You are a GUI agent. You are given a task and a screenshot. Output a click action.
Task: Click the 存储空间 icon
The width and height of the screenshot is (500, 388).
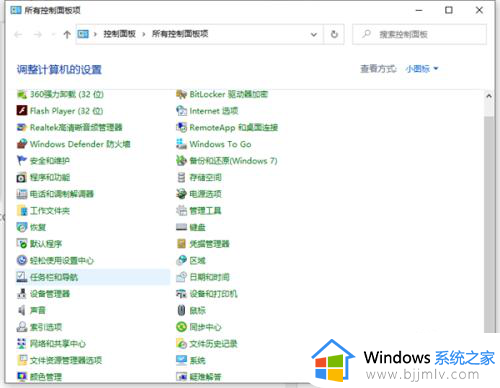(x=181, y=177)
